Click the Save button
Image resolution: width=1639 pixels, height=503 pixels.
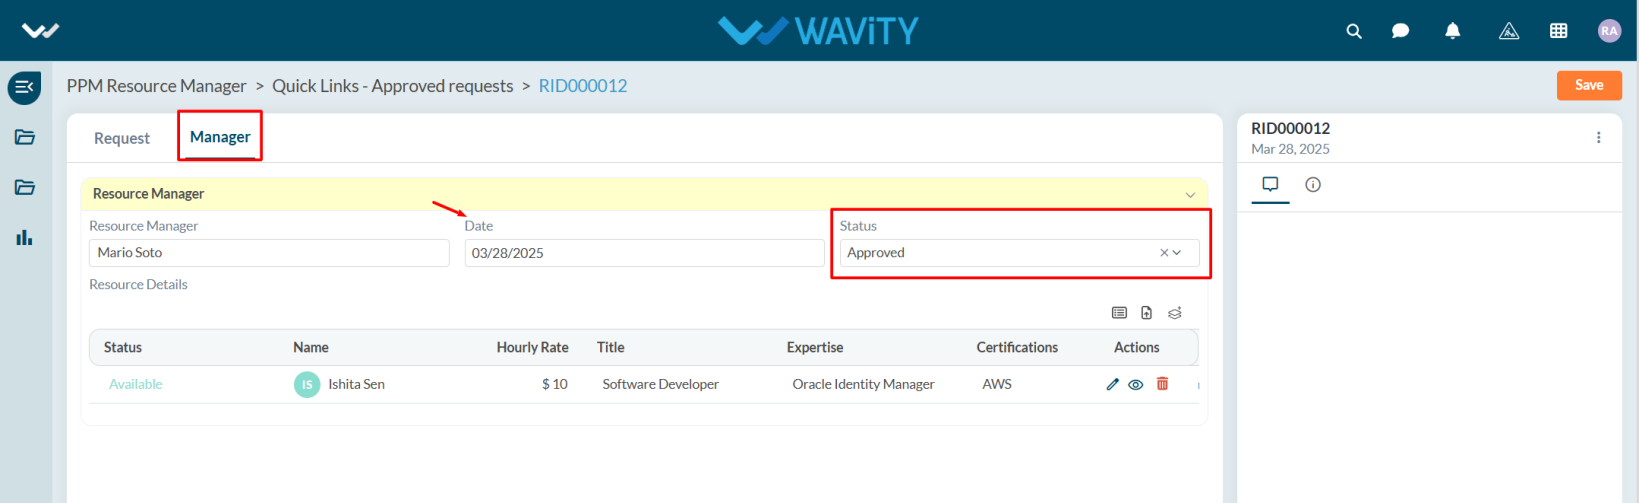pyautogui.click(x=1589, y=85)
